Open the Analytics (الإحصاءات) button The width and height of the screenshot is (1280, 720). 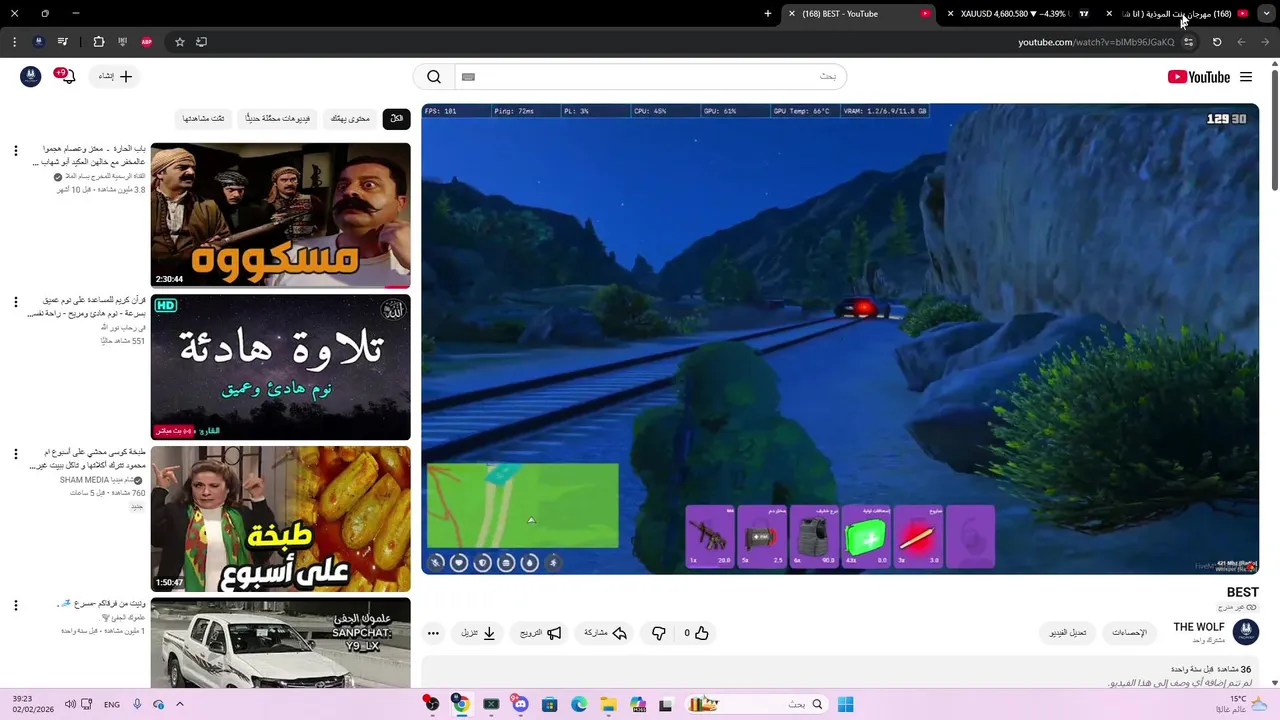click(1129, 633)
